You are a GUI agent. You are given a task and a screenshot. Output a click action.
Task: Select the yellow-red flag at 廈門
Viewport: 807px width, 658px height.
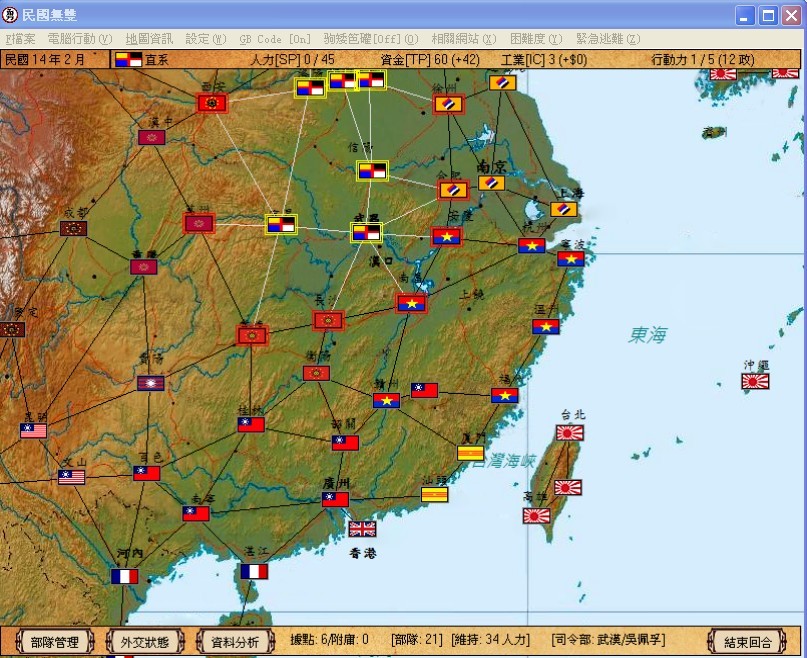click(470, 453)
